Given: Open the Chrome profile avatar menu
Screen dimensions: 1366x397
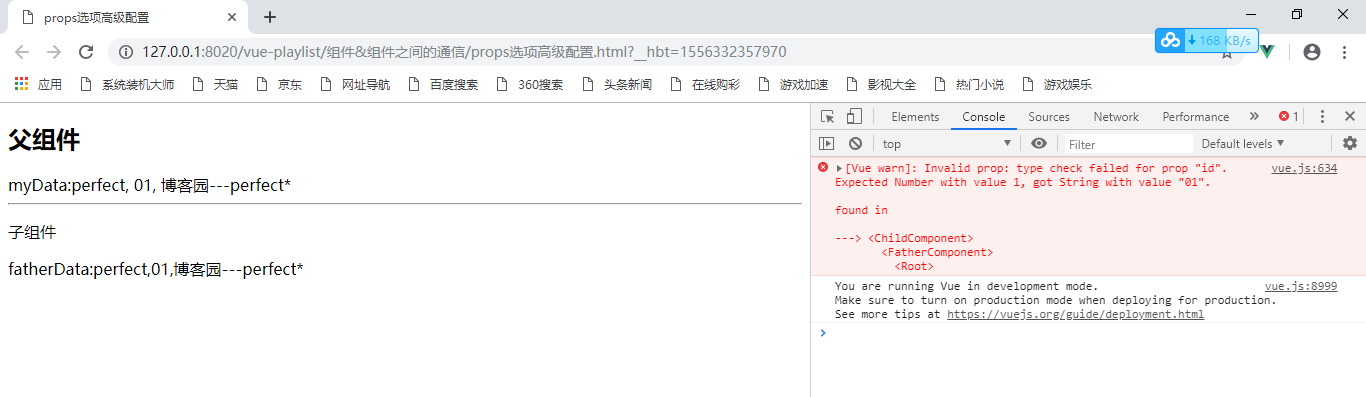Looking at the screenshot, I should tap(1312, 52).
